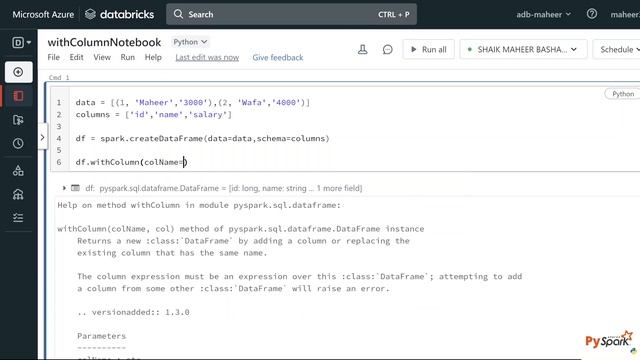Open the adb-maheer workspace dropdown
The width and height of the screenshot is (640, 360).
tap(543, 14)
